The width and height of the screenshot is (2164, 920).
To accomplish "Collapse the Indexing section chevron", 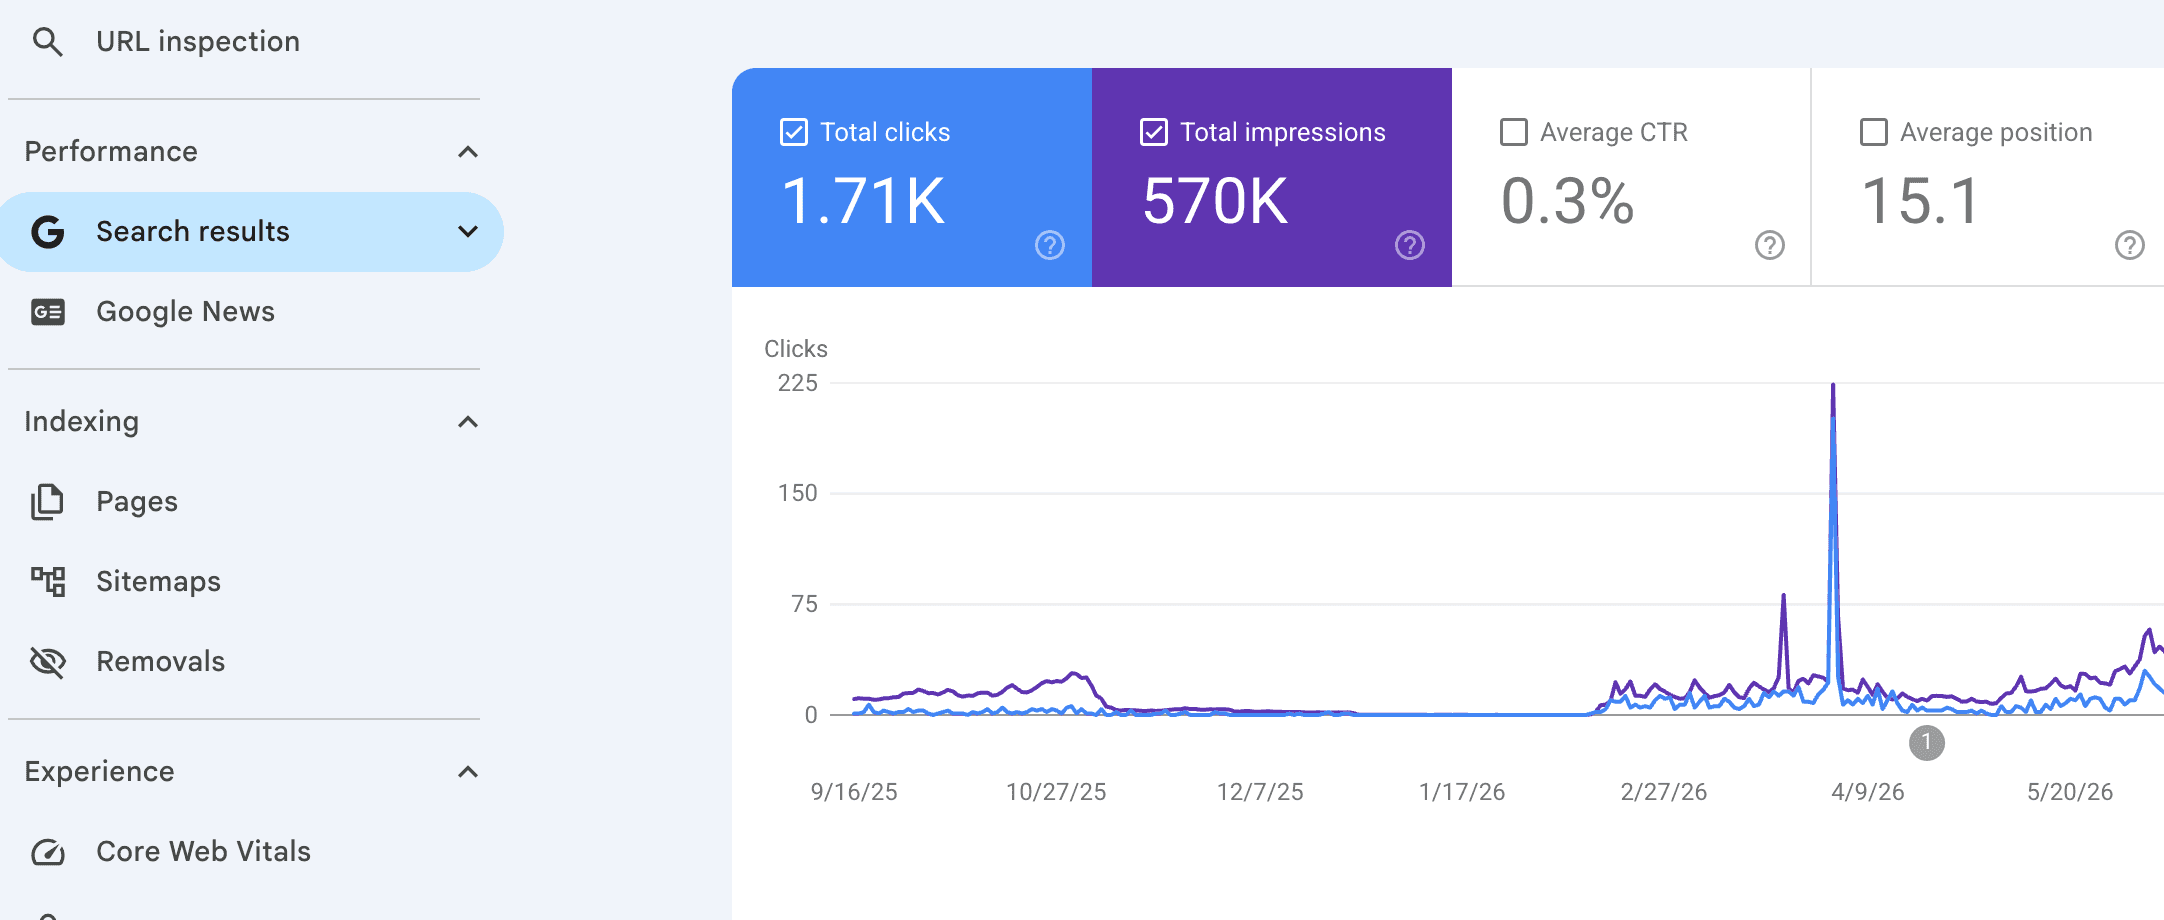I will point(468,422).
